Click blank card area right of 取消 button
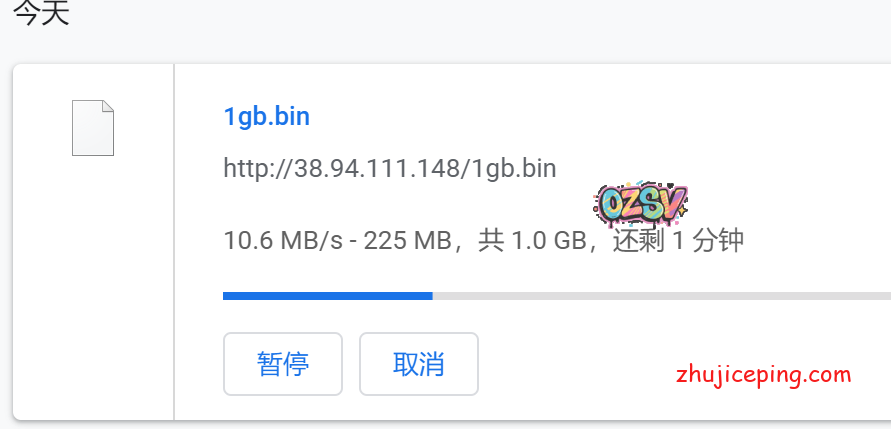The width and height of the screenshot is (891, 429). 568,364
